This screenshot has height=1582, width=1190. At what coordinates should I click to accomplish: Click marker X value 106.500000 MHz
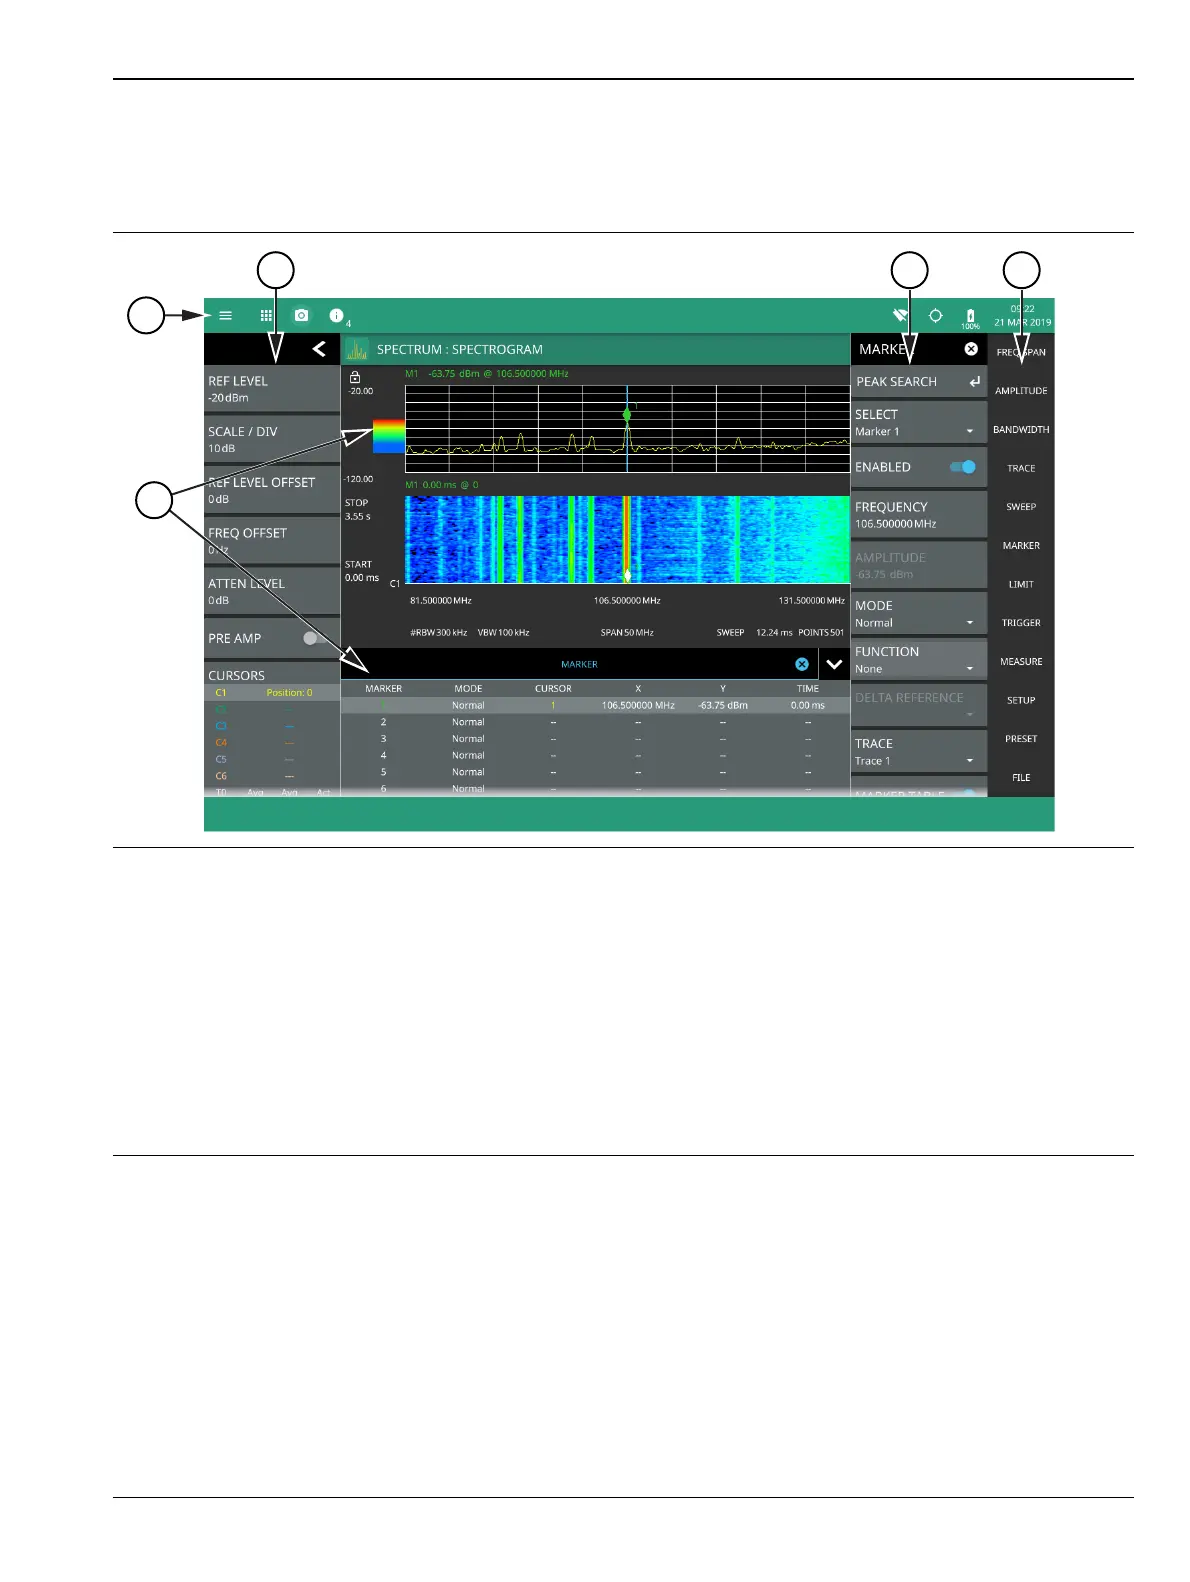[x=638, y=706]
